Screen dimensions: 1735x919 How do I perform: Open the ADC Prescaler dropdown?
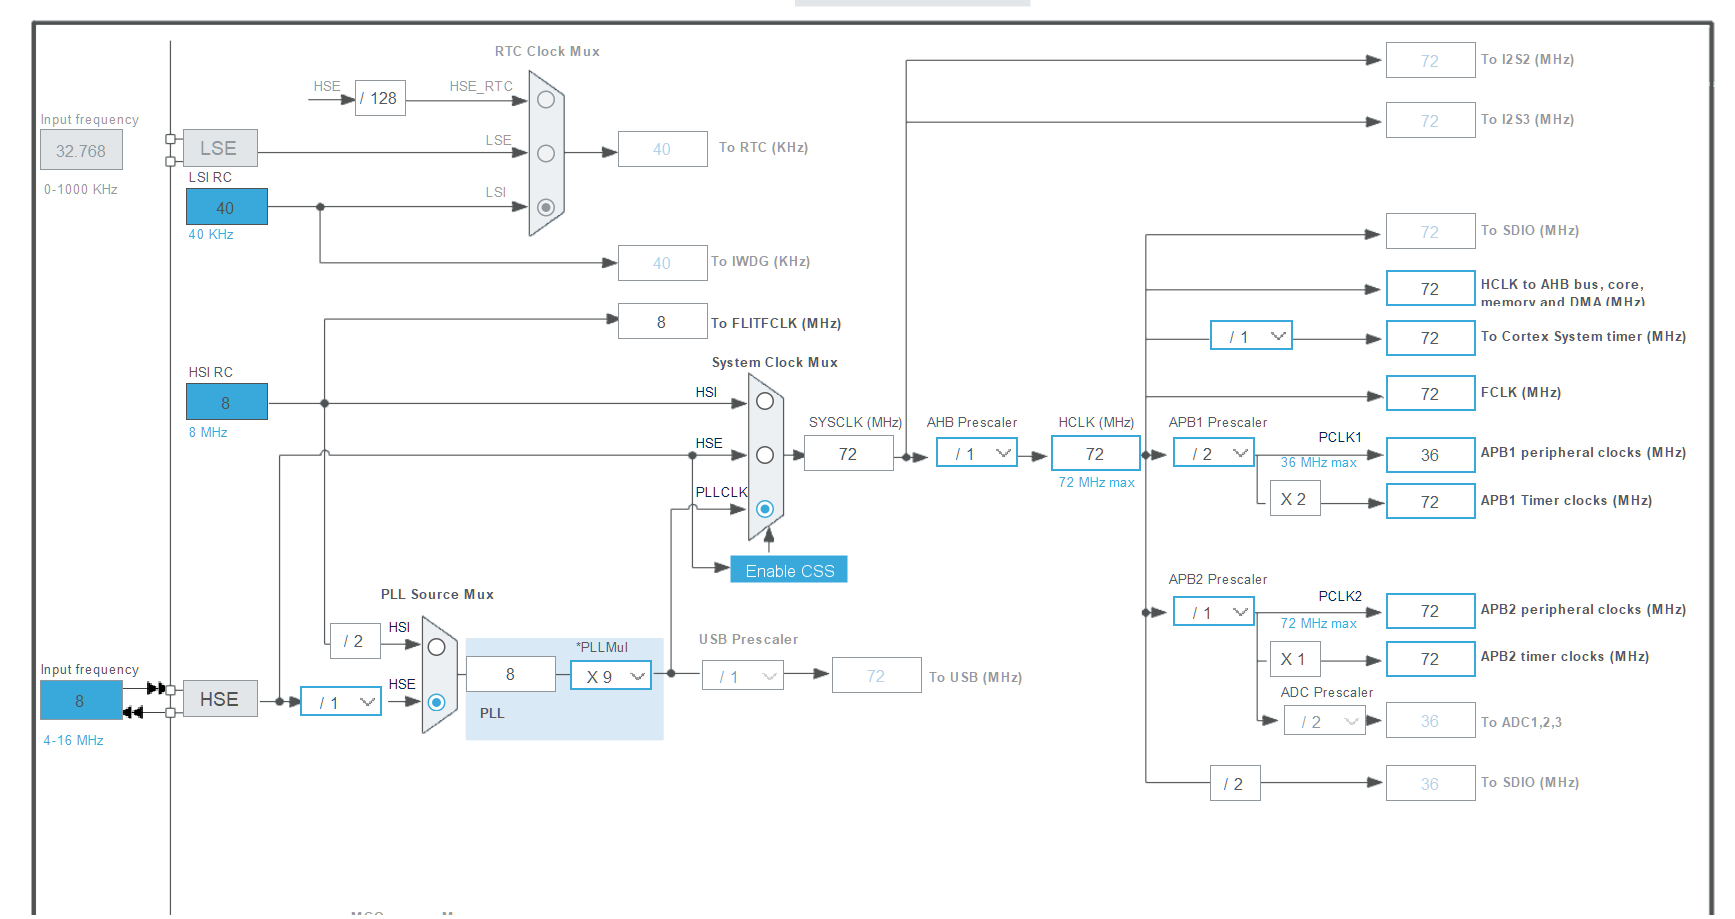click(1325, 721)
